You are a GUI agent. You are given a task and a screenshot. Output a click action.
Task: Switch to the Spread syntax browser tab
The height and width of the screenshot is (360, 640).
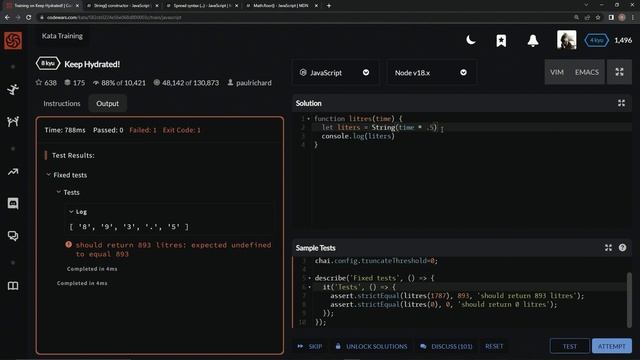coord(202,6)
